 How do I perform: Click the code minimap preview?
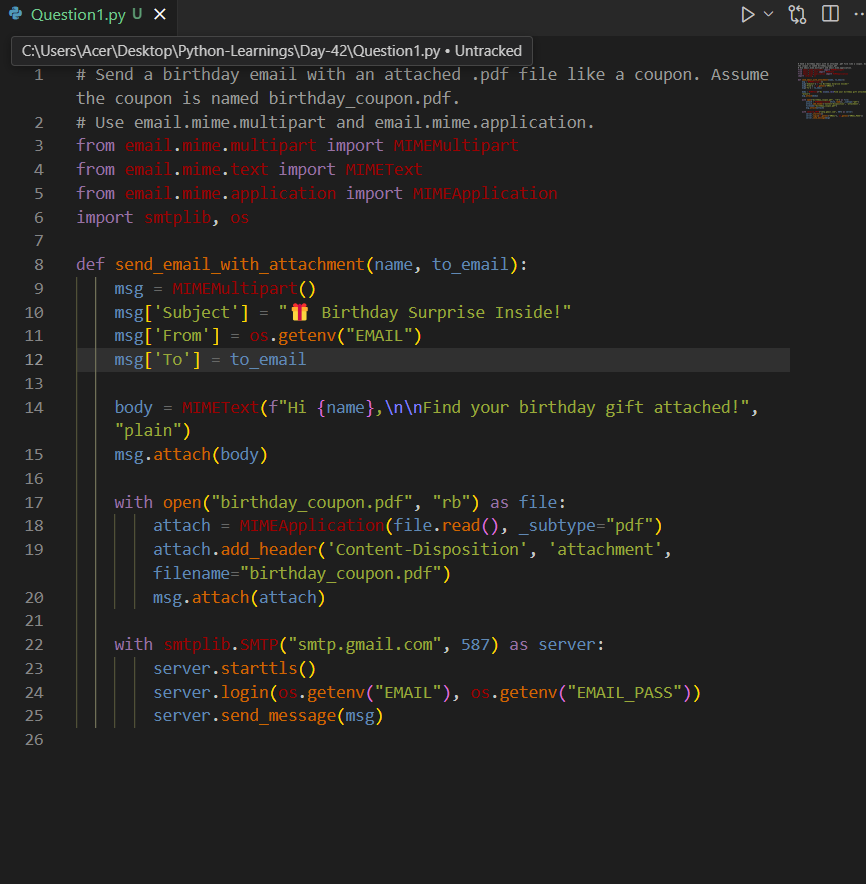832,90
